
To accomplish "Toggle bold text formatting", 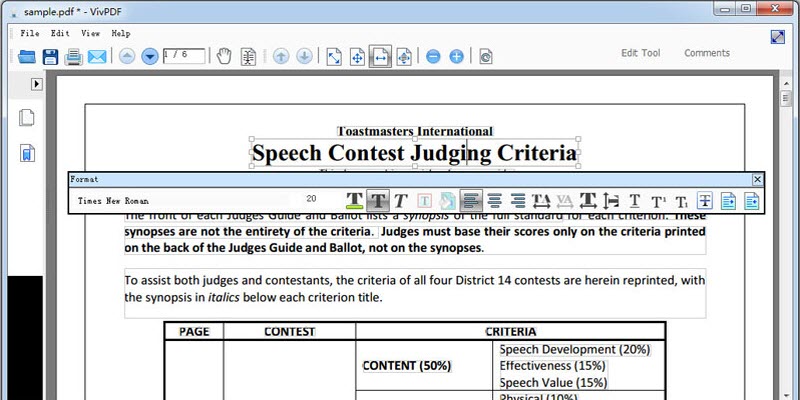I will pyautogui.click(x=378, y=200).
